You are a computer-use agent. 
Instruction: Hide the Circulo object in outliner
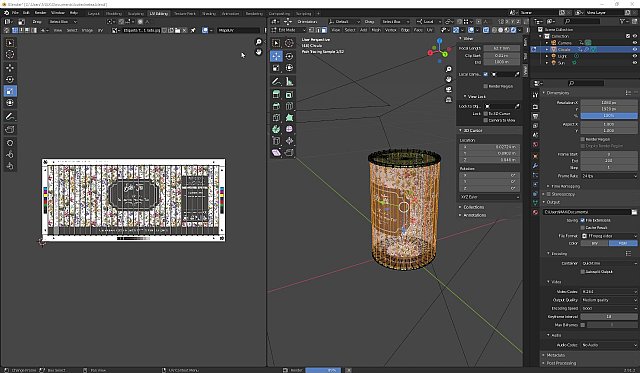point(634,49)
